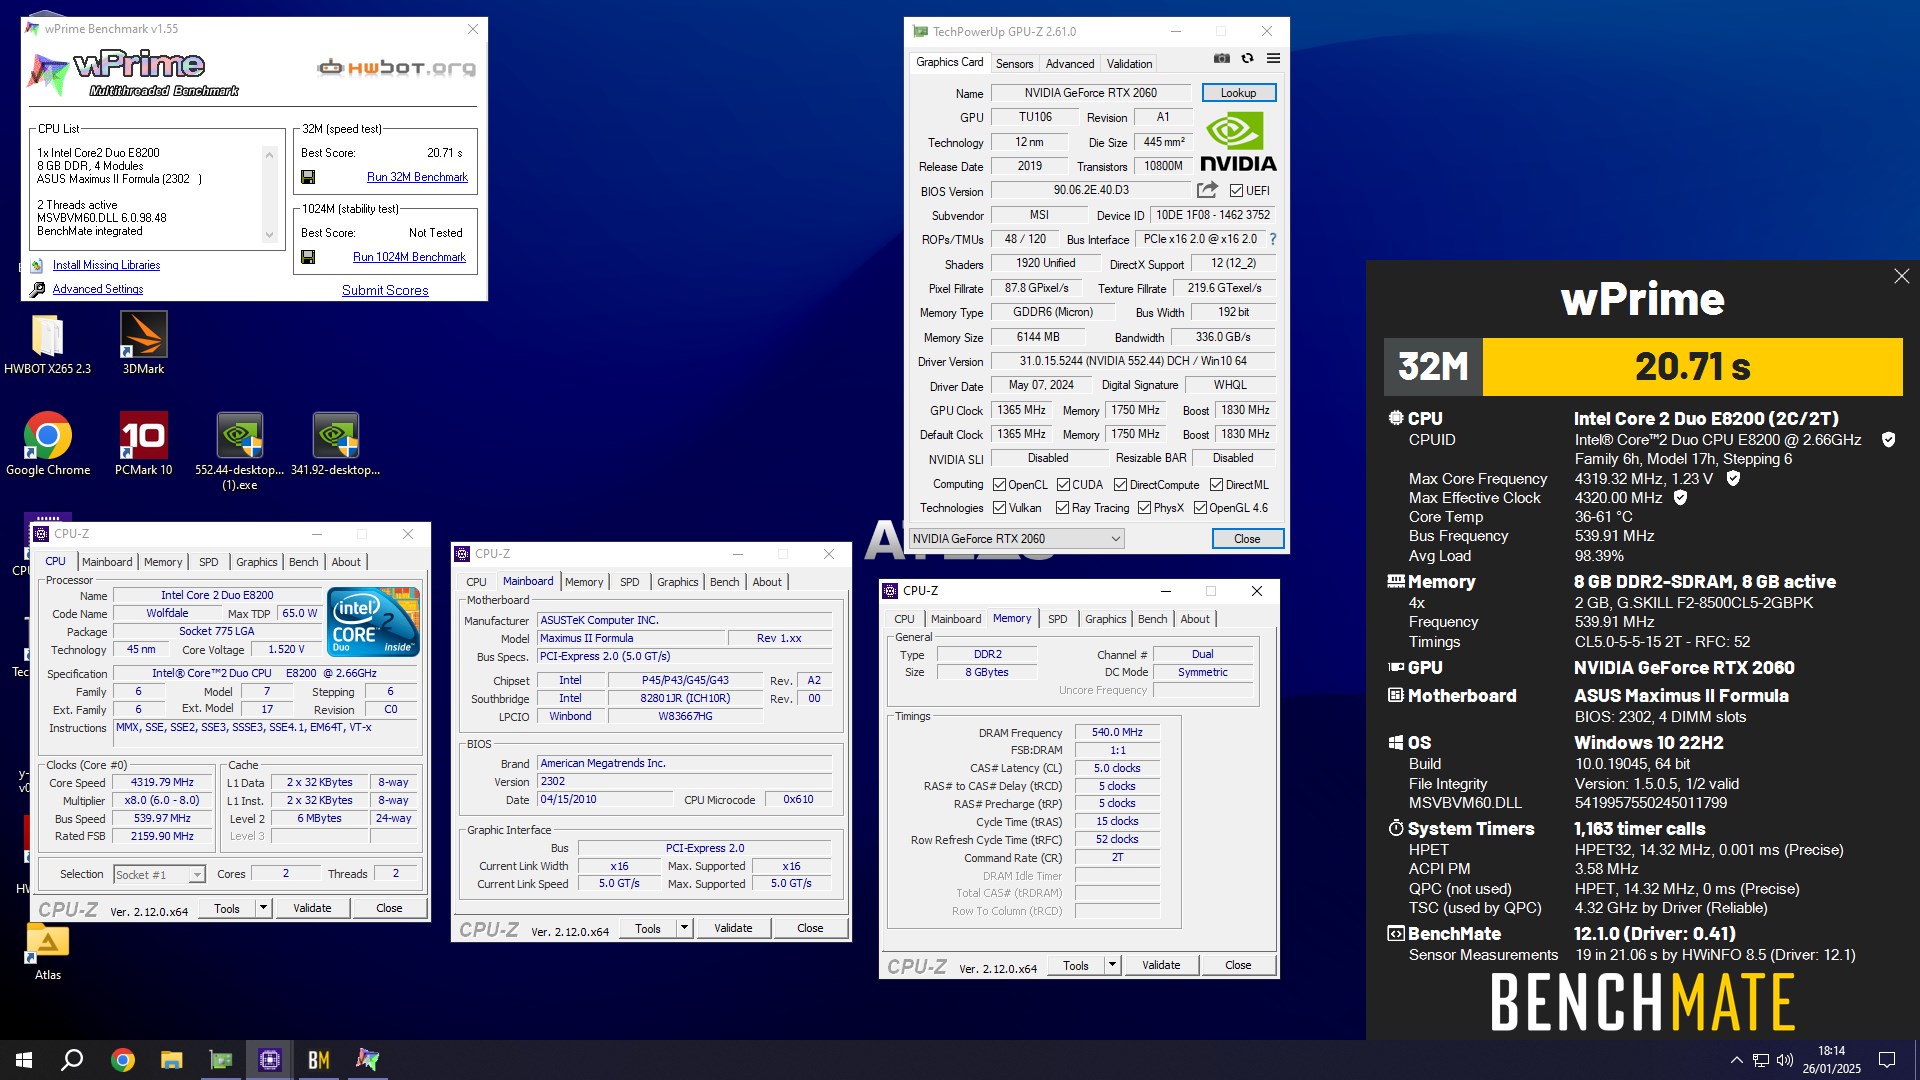This screenshot has width=1920, height=1080.
Task: Show hidden system tray icons
Action: coord(1736,1060)
